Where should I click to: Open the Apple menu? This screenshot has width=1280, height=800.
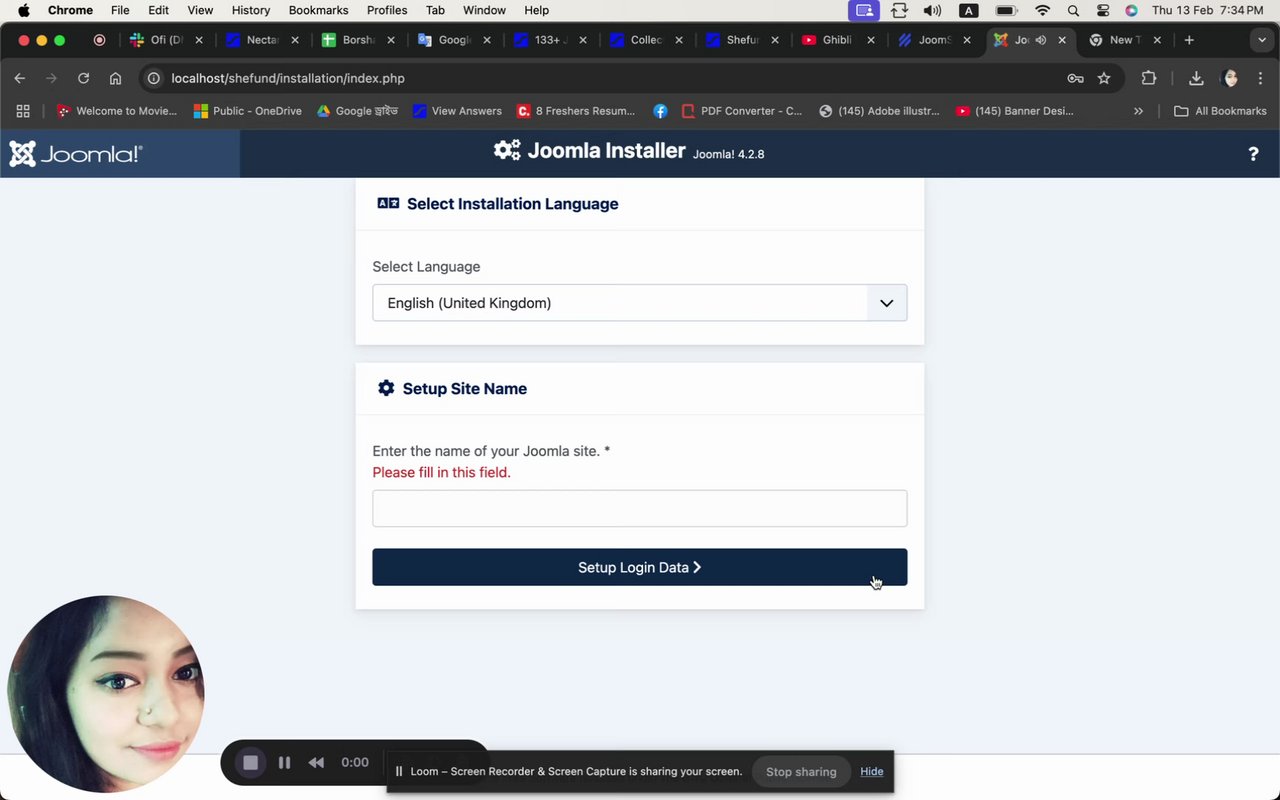point(23,10)
